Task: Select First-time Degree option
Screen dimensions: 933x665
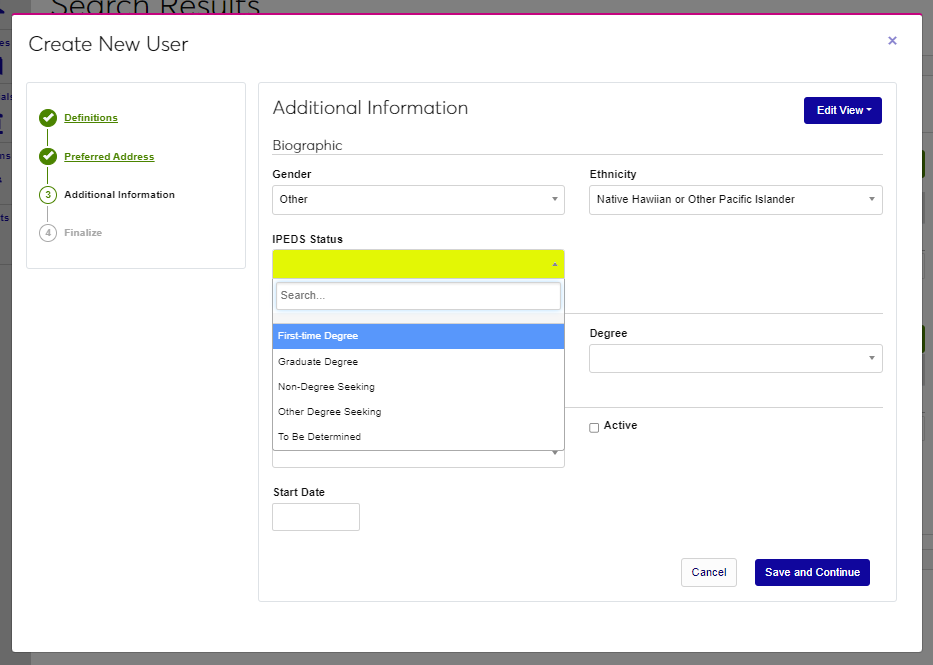Action: pyautogui.click(x=418, y=336)
